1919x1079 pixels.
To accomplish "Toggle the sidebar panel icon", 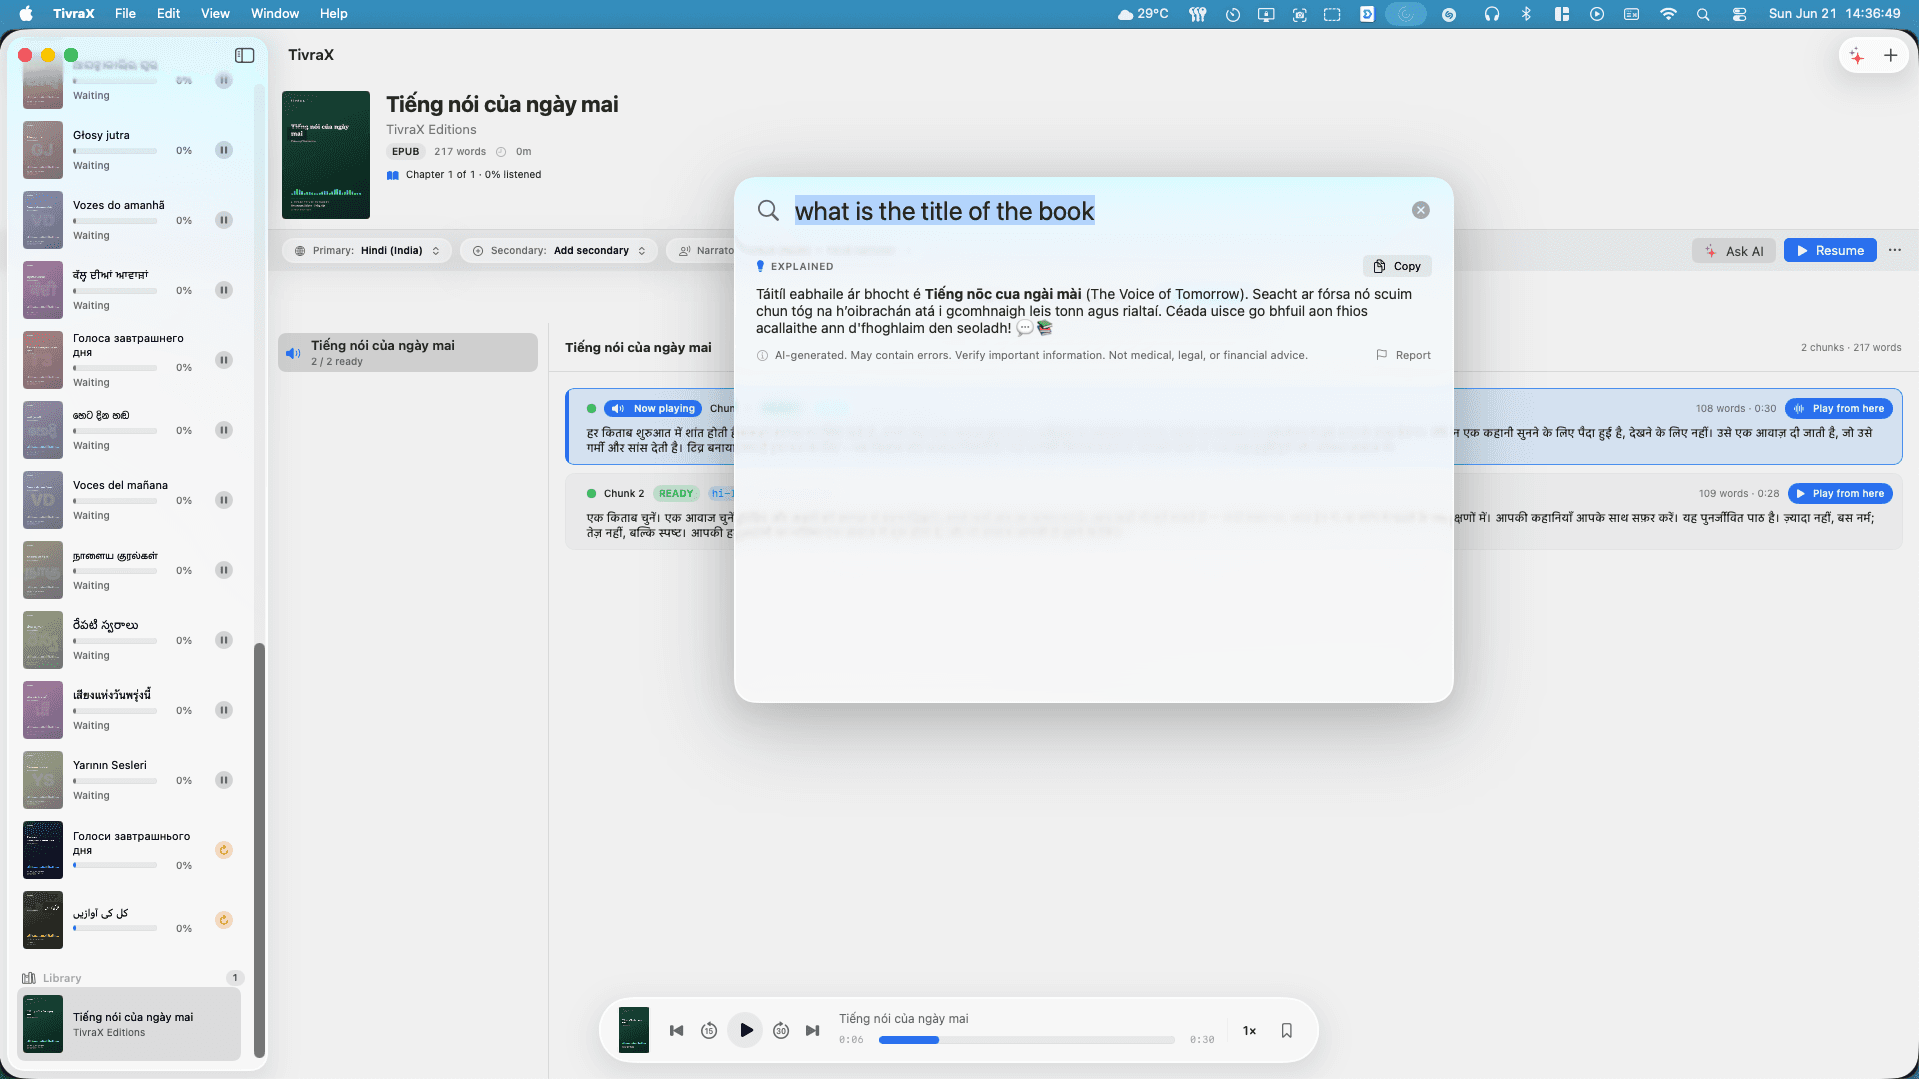I will click(x=244, y=55).
